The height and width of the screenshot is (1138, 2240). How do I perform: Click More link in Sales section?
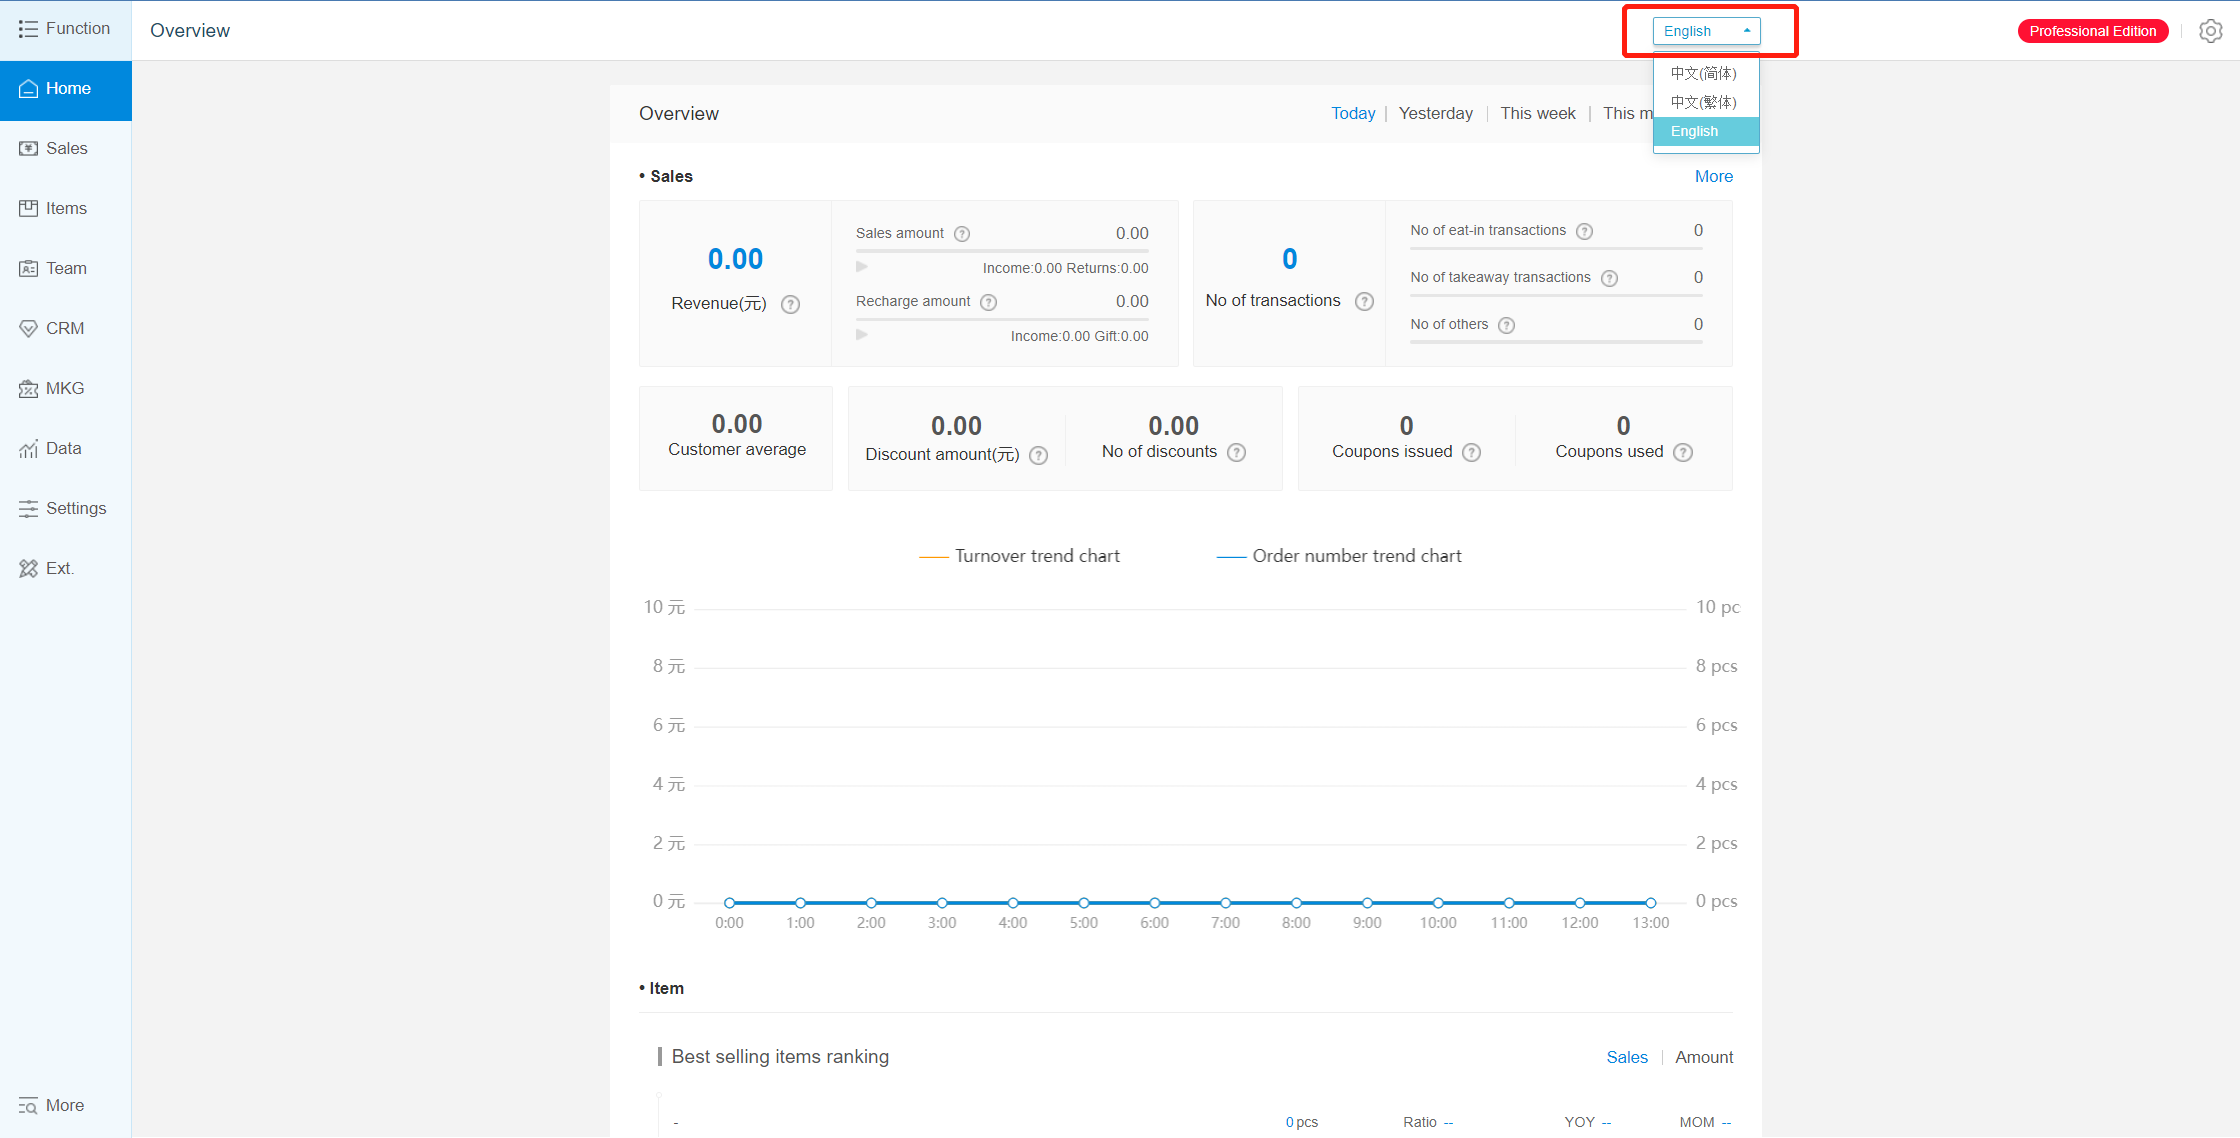coord(1713,176)
